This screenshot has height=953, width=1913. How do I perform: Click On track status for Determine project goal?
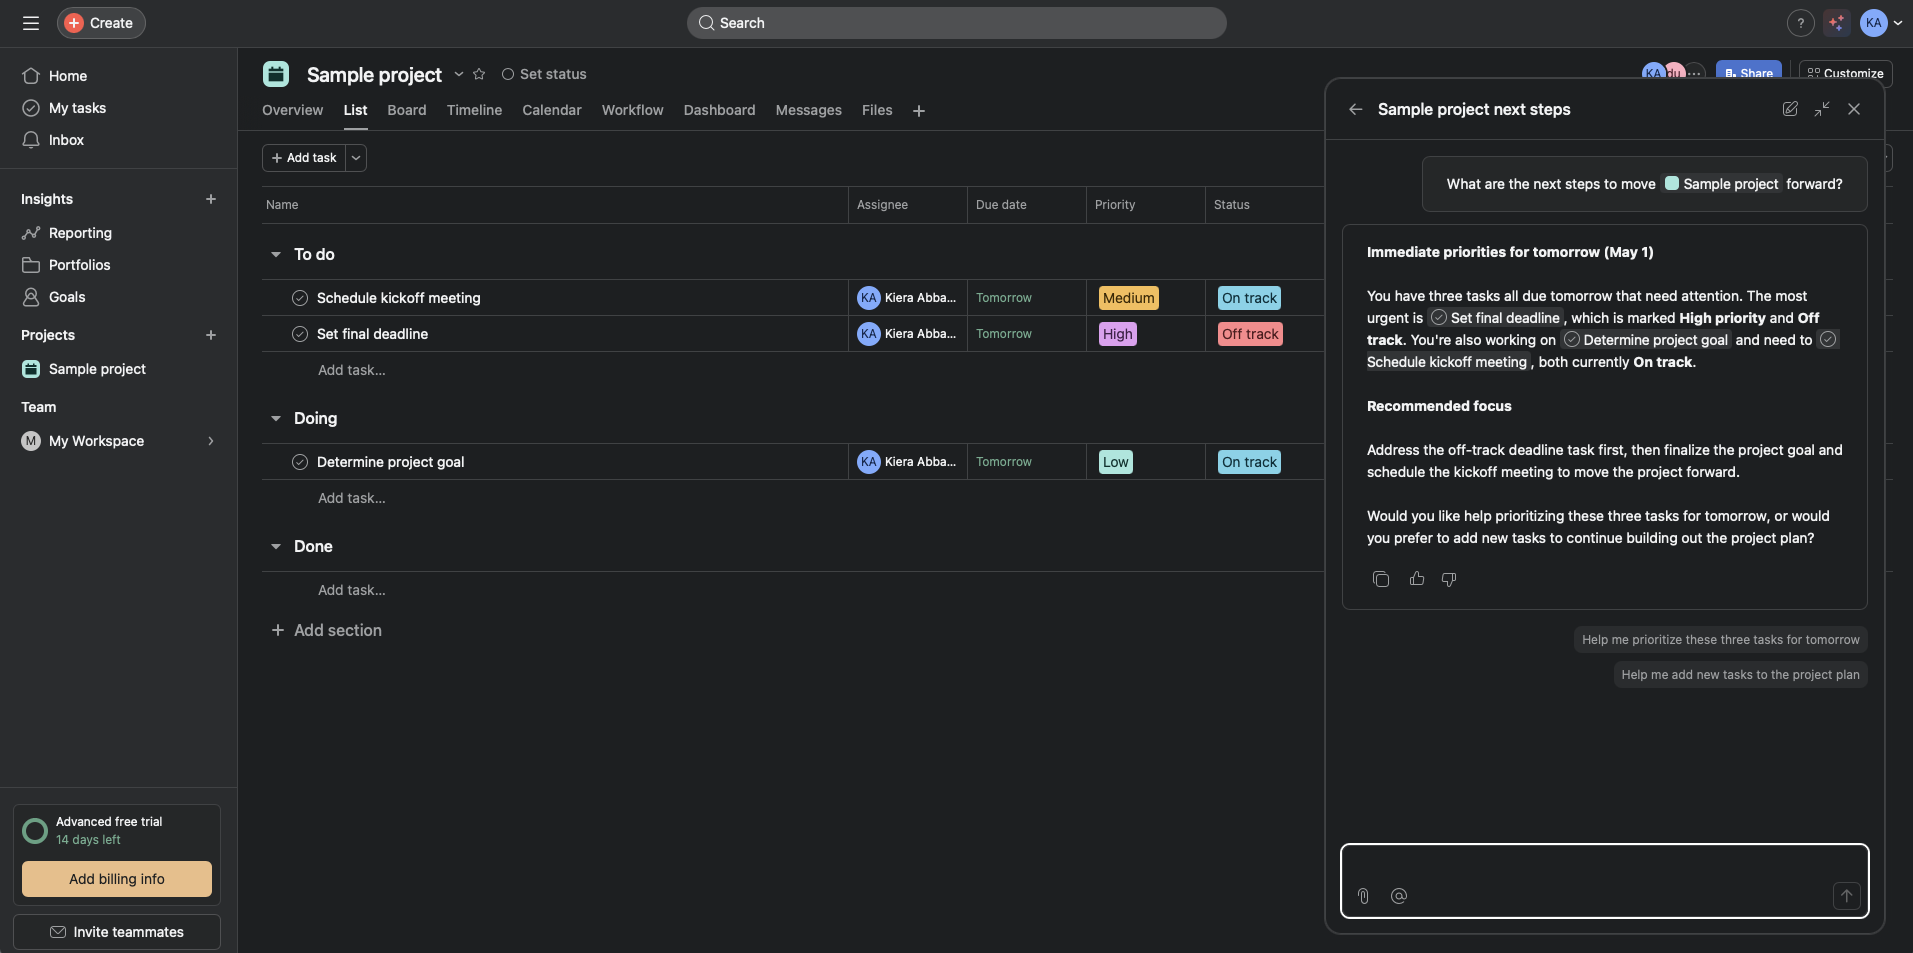(x=1249, y=462)
